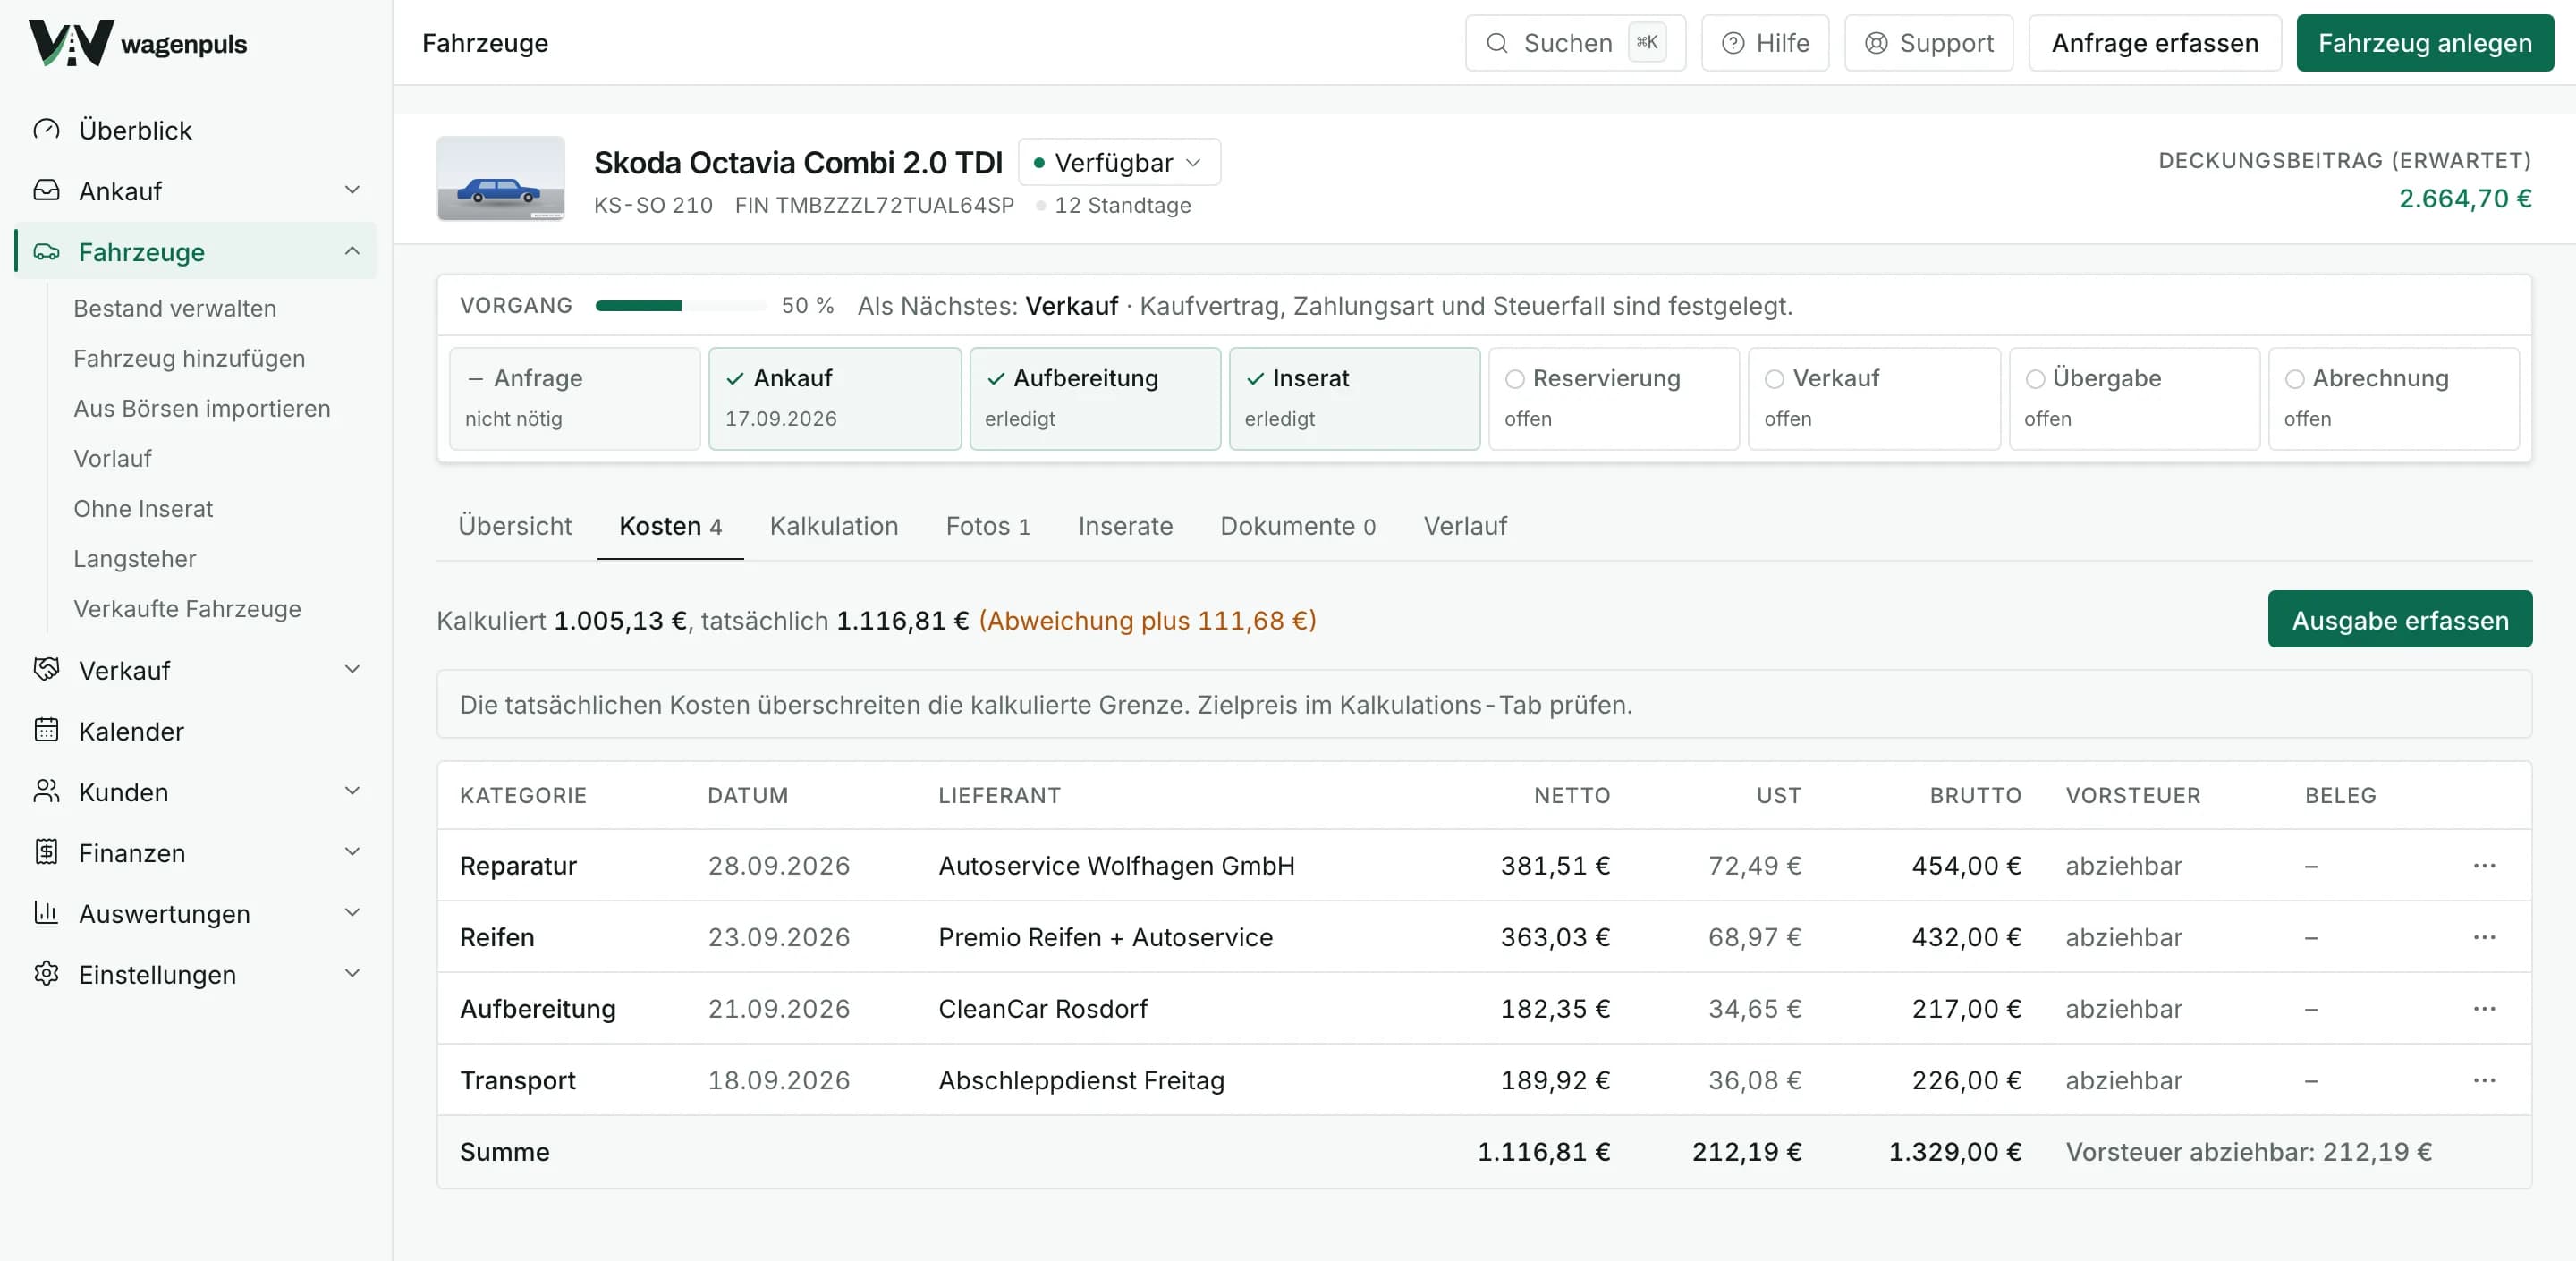
Task: Expand the Ankauf sidebar section
Action: point(352,190)
